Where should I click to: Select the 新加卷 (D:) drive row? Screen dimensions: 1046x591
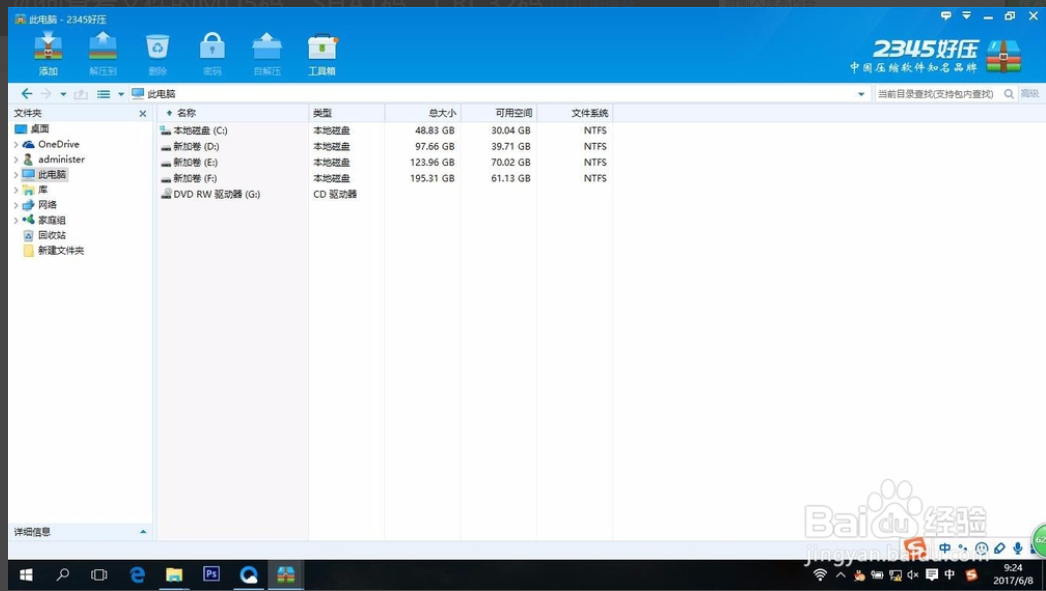click(x=385, y=147)
